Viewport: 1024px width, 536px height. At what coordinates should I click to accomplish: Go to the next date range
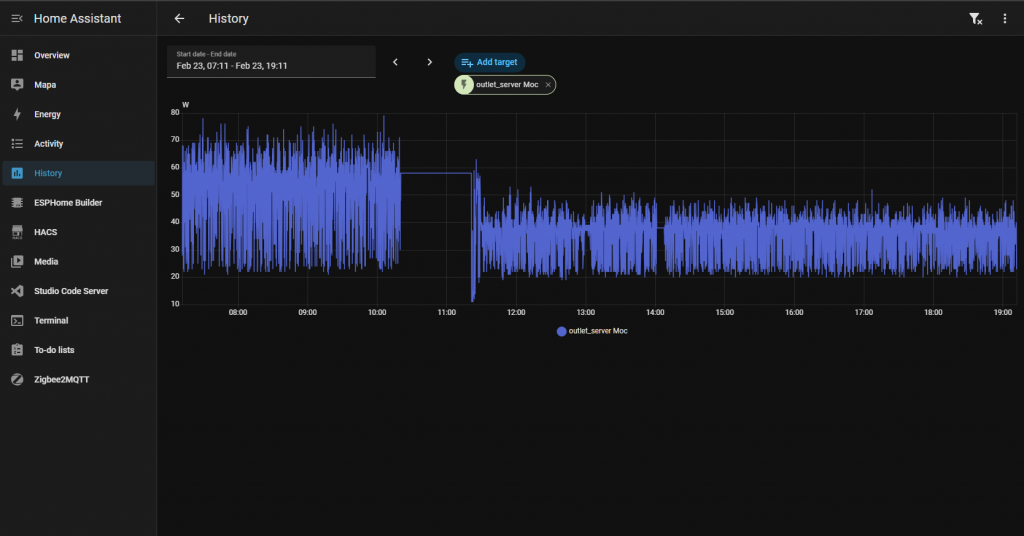click(430, 62)
